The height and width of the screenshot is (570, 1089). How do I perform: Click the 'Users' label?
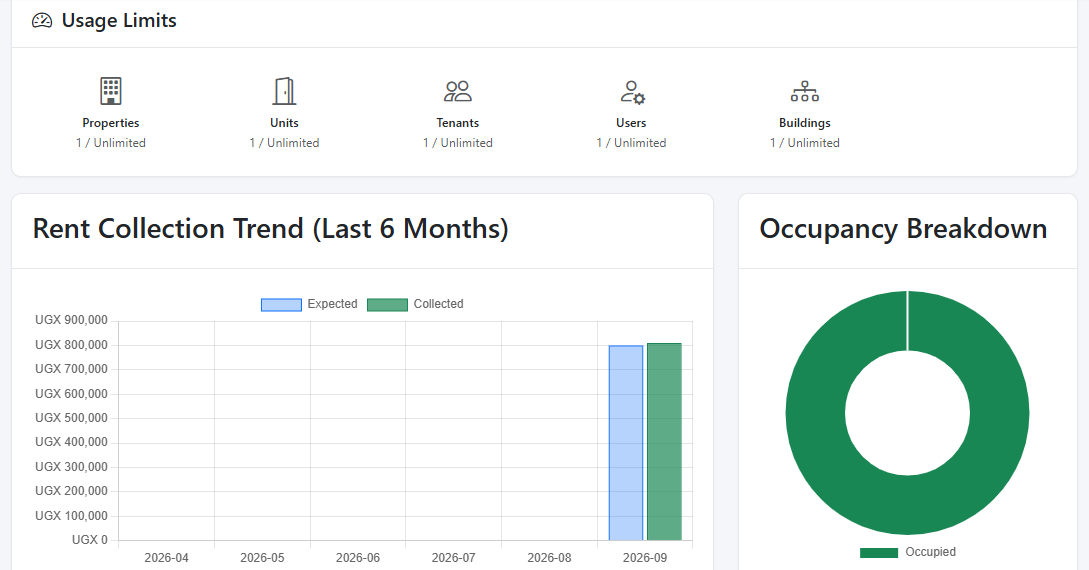click(x=631, y=123)
